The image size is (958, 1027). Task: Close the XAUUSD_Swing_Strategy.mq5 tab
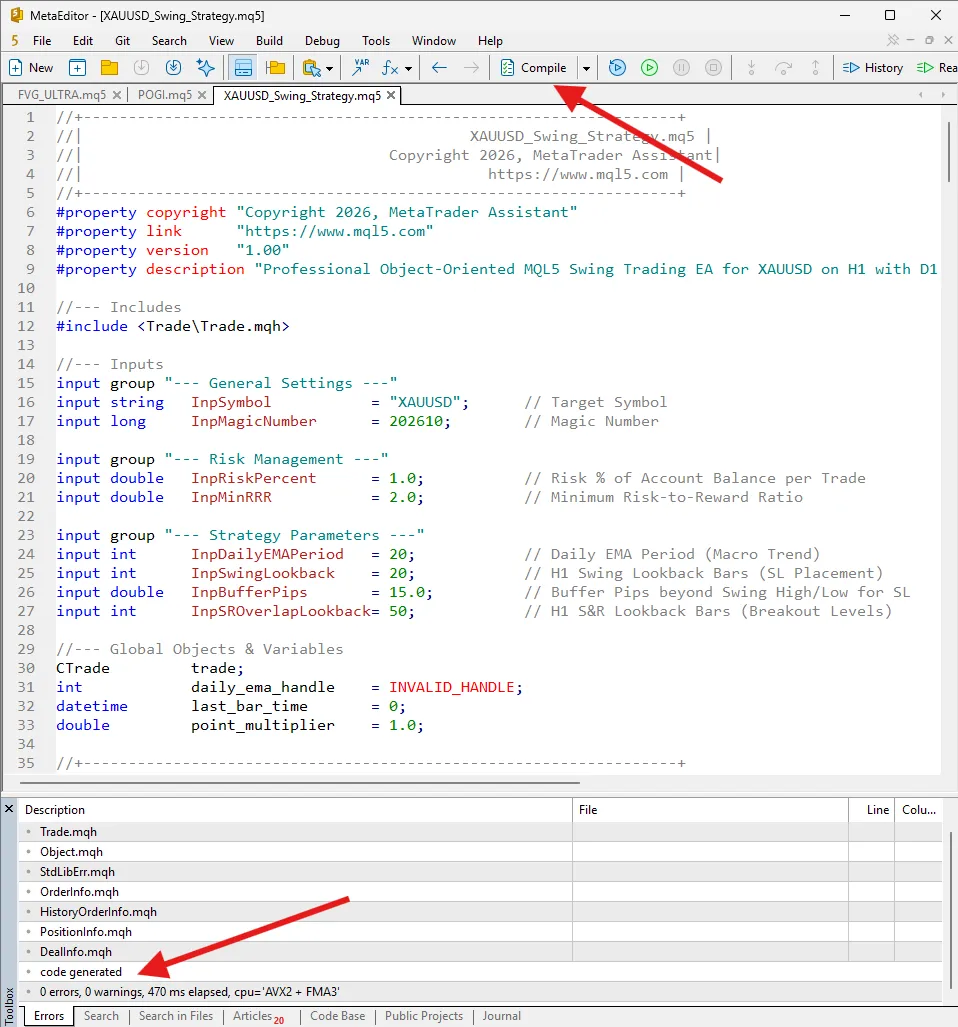[x=391, y=95]
